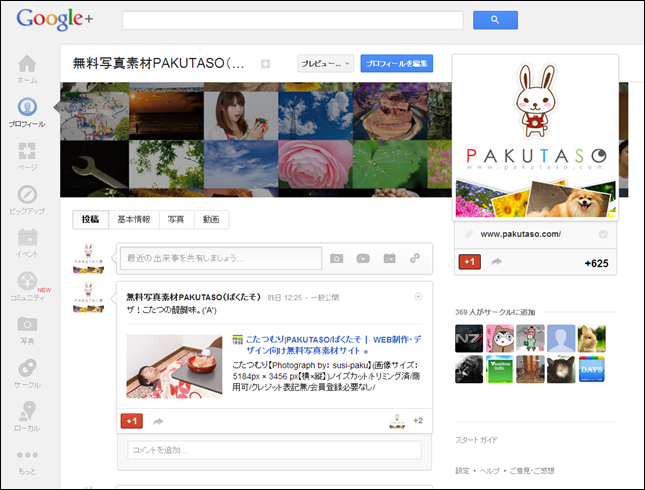Image resolution: width=645 pixels, height=490 pixels.
Task: Click the PAKUTASO rabbit profile picture
Action: point(535,136)
